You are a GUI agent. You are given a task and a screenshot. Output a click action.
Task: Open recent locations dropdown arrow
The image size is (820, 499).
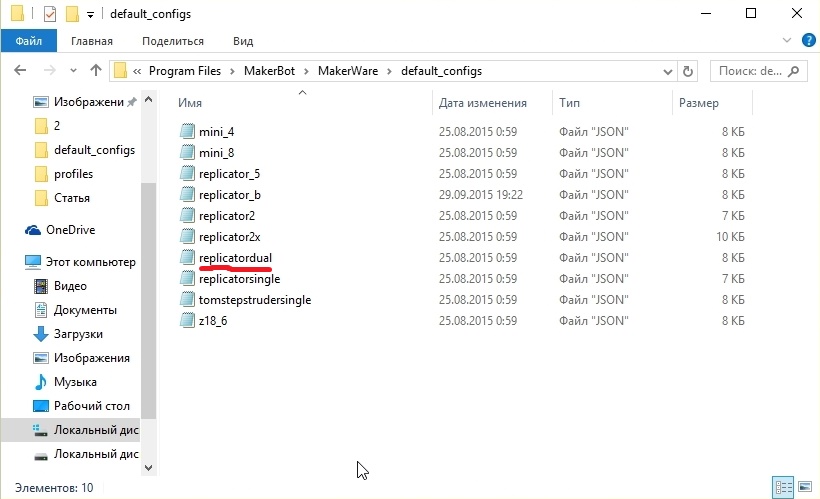73,70
